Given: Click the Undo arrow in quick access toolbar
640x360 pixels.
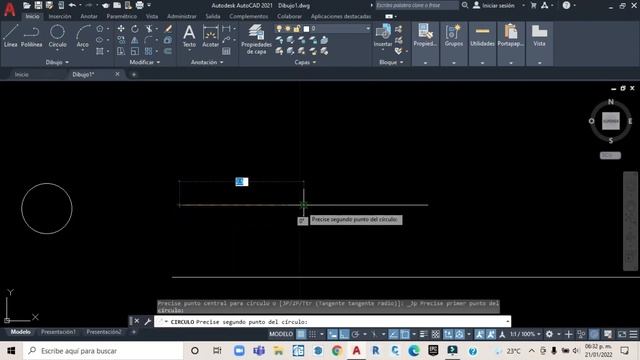Looking at the screenshot, I should (72, 5).
